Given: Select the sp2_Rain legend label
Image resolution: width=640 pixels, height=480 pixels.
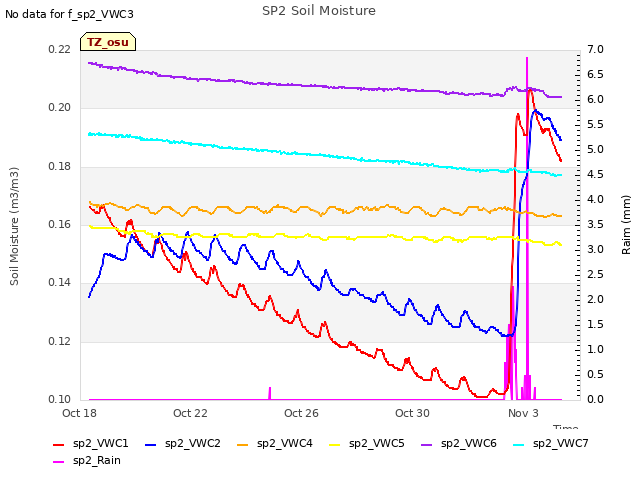Looking at the screenshot, I should pyautogui.click(x=97, y=461).
